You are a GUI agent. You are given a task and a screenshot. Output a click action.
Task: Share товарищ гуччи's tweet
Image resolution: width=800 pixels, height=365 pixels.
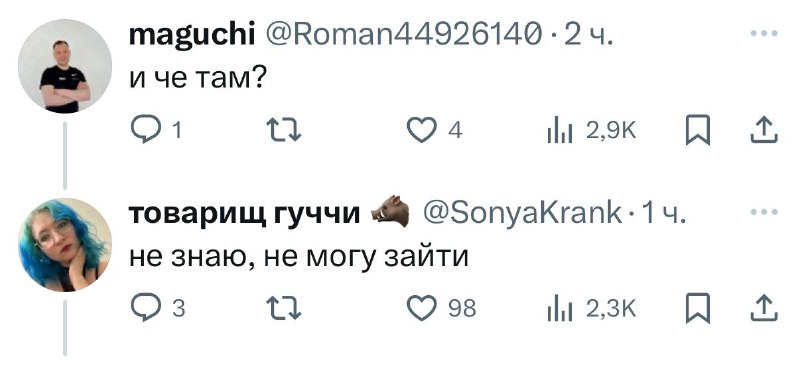[x=764, y=308]
